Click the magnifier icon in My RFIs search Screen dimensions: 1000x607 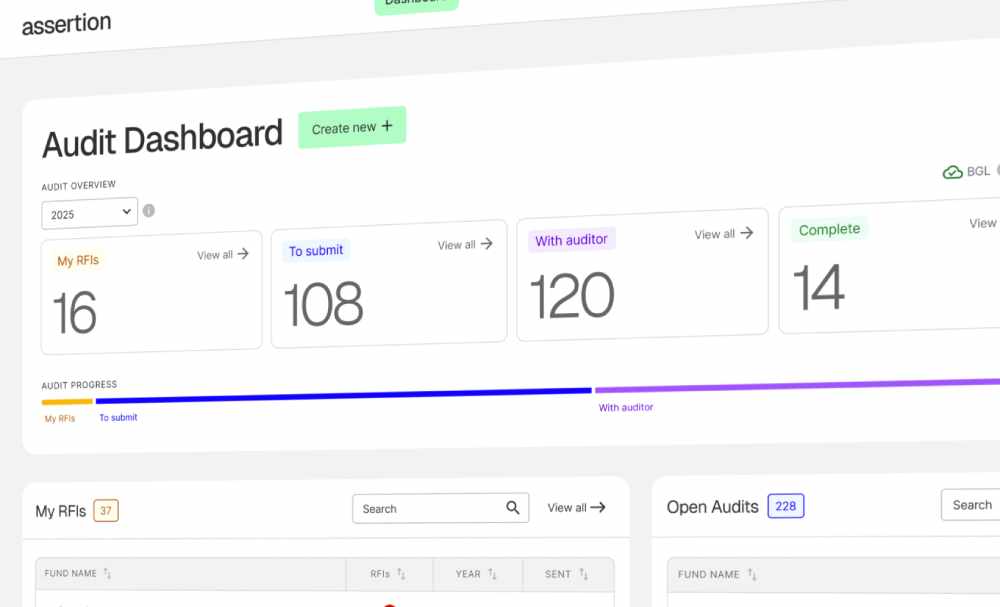tap(513, 508)
